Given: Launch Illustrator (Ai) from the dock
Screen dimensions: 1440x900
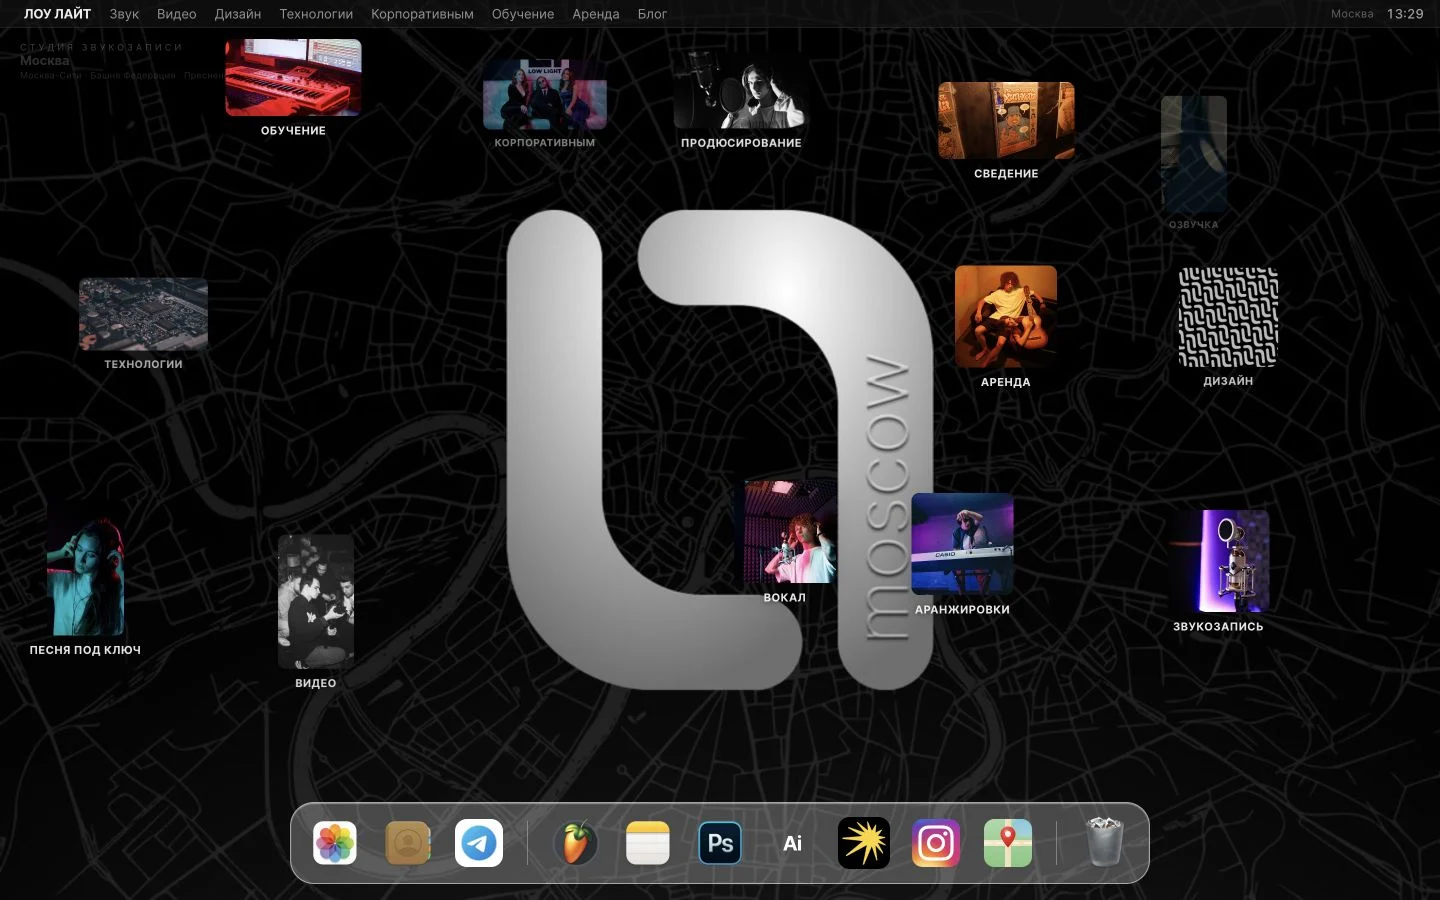Looking at the screenshot, I should pyautogui.click(x=792, y=843).
